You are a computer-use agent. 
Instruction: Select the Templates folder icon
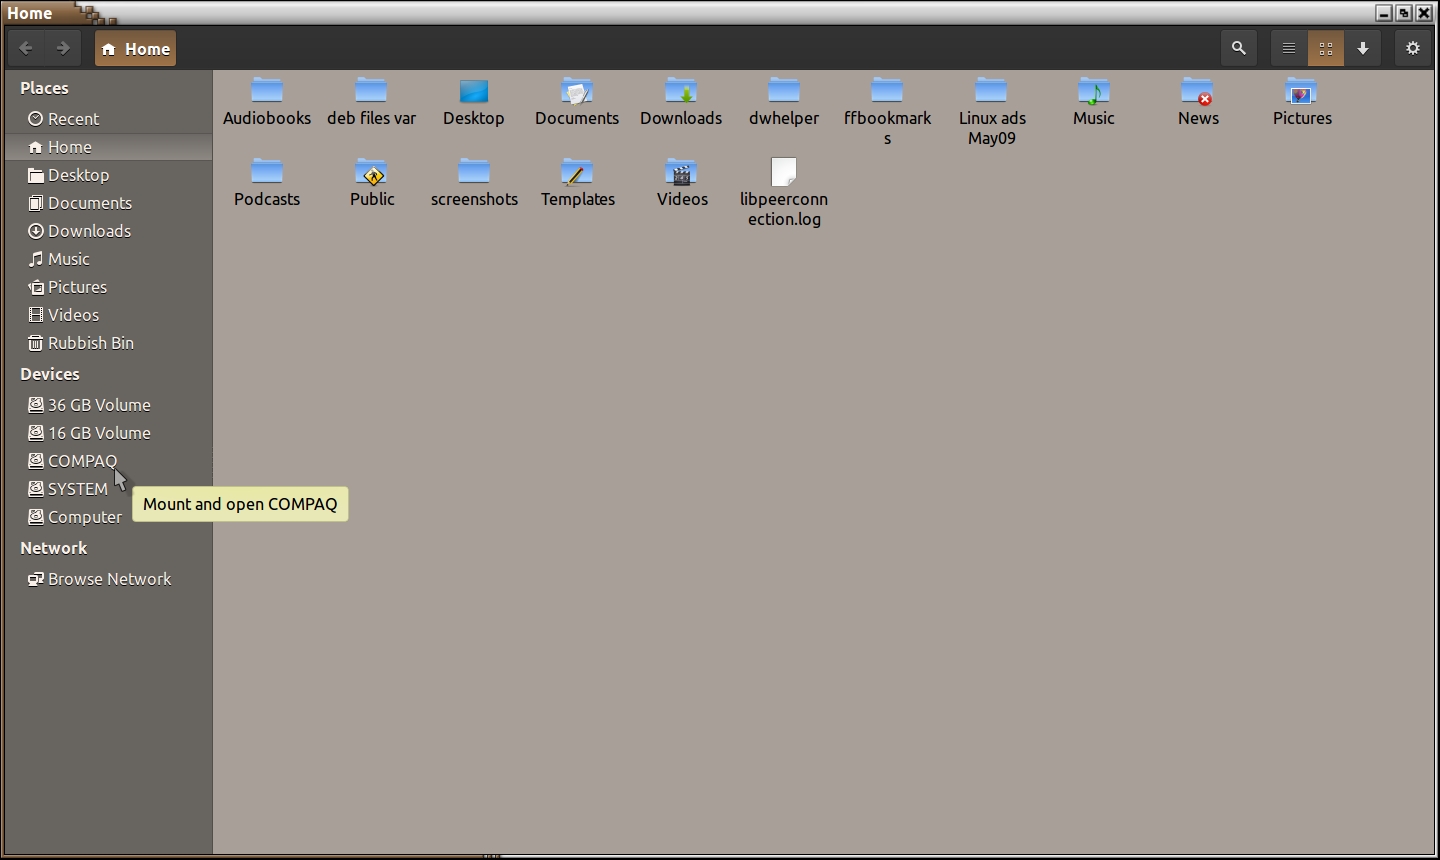(577, 173)
